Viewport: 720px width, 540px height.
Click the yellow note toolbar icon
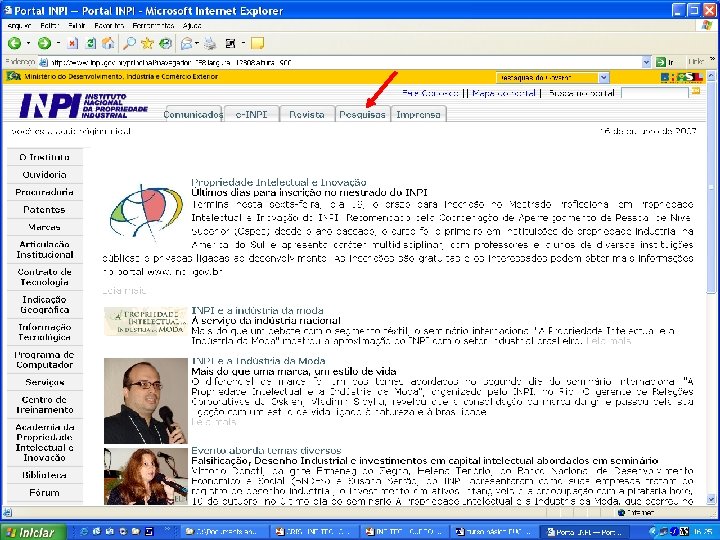point(257,43)
